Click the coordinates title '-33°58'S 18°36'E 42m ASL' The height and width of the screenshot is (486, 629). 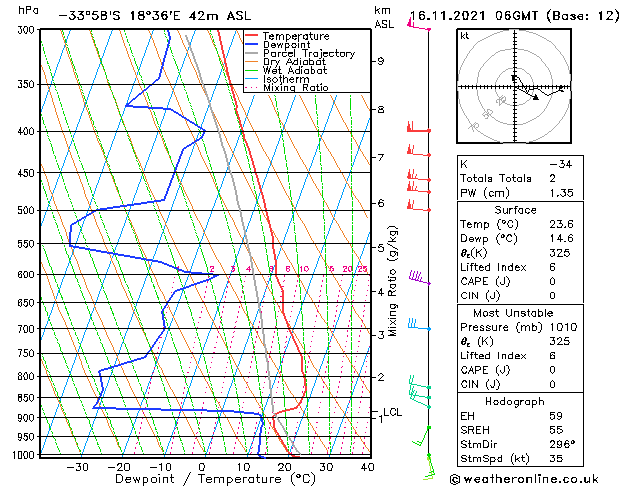[155, 16]
